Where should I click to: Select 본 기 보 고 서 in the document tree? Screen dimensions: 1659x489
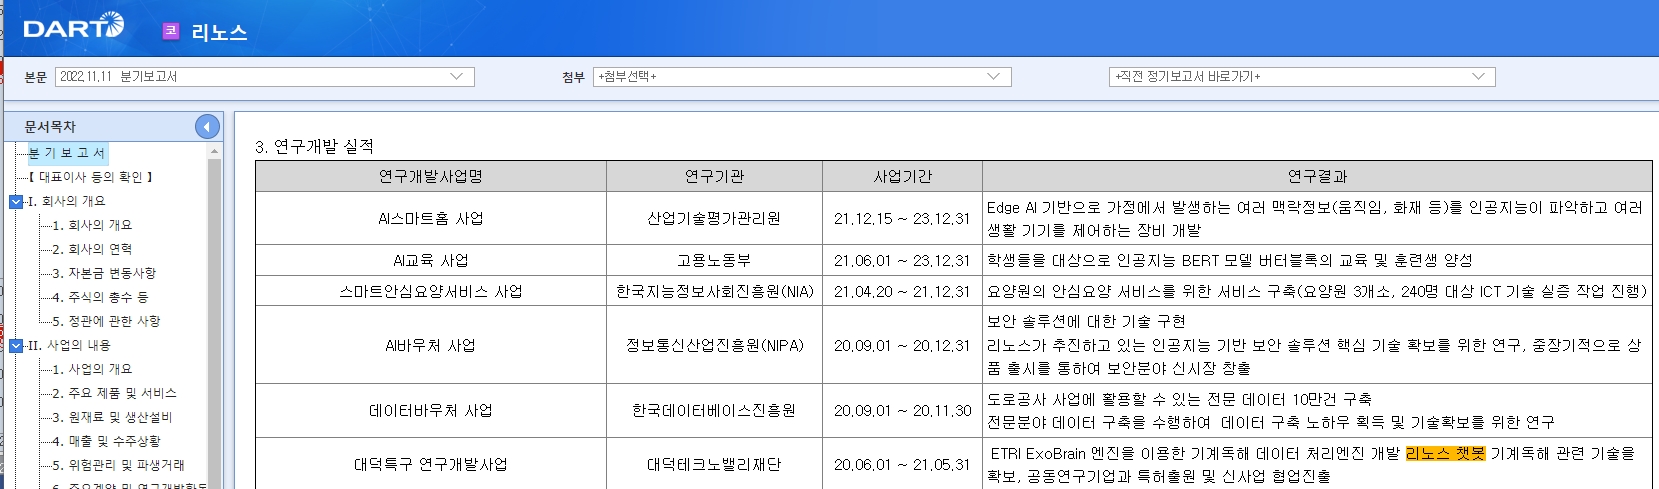click(x=66, y=153)
